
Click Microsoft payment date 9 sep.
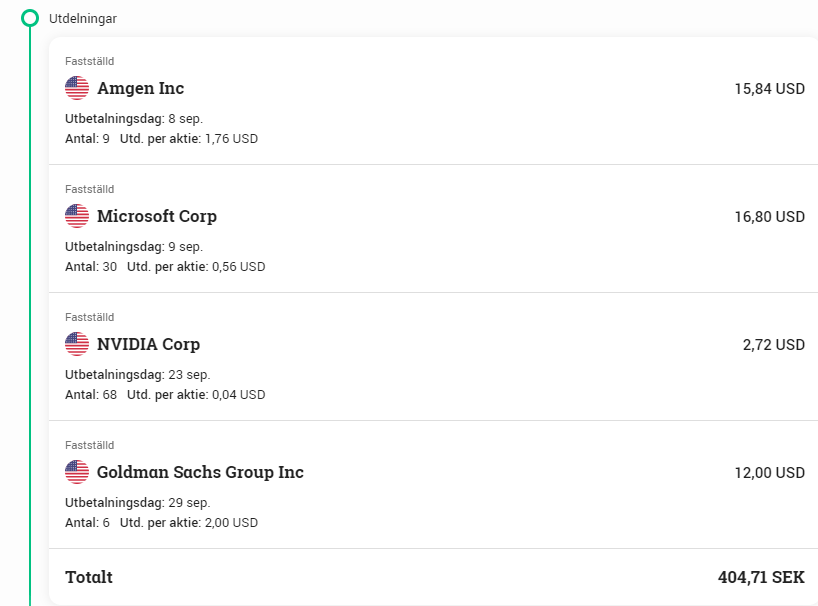(x=185, y=247)
